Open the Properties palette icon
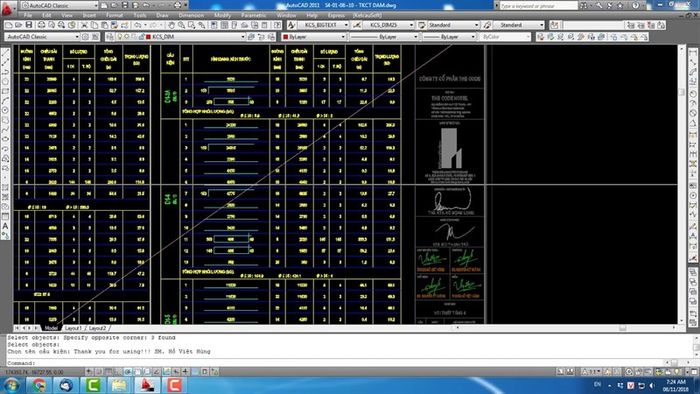 [215, 25]
